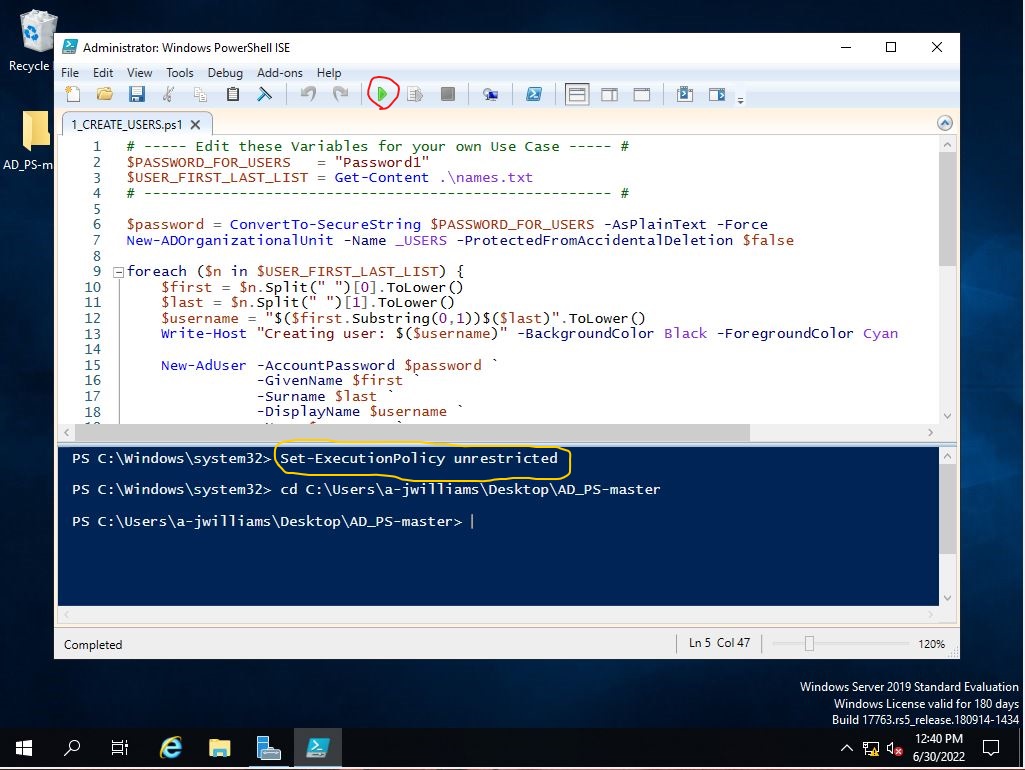Collapse the foreach block on line 9
The image size is (1025, 770).
click(x=118, y=272)
